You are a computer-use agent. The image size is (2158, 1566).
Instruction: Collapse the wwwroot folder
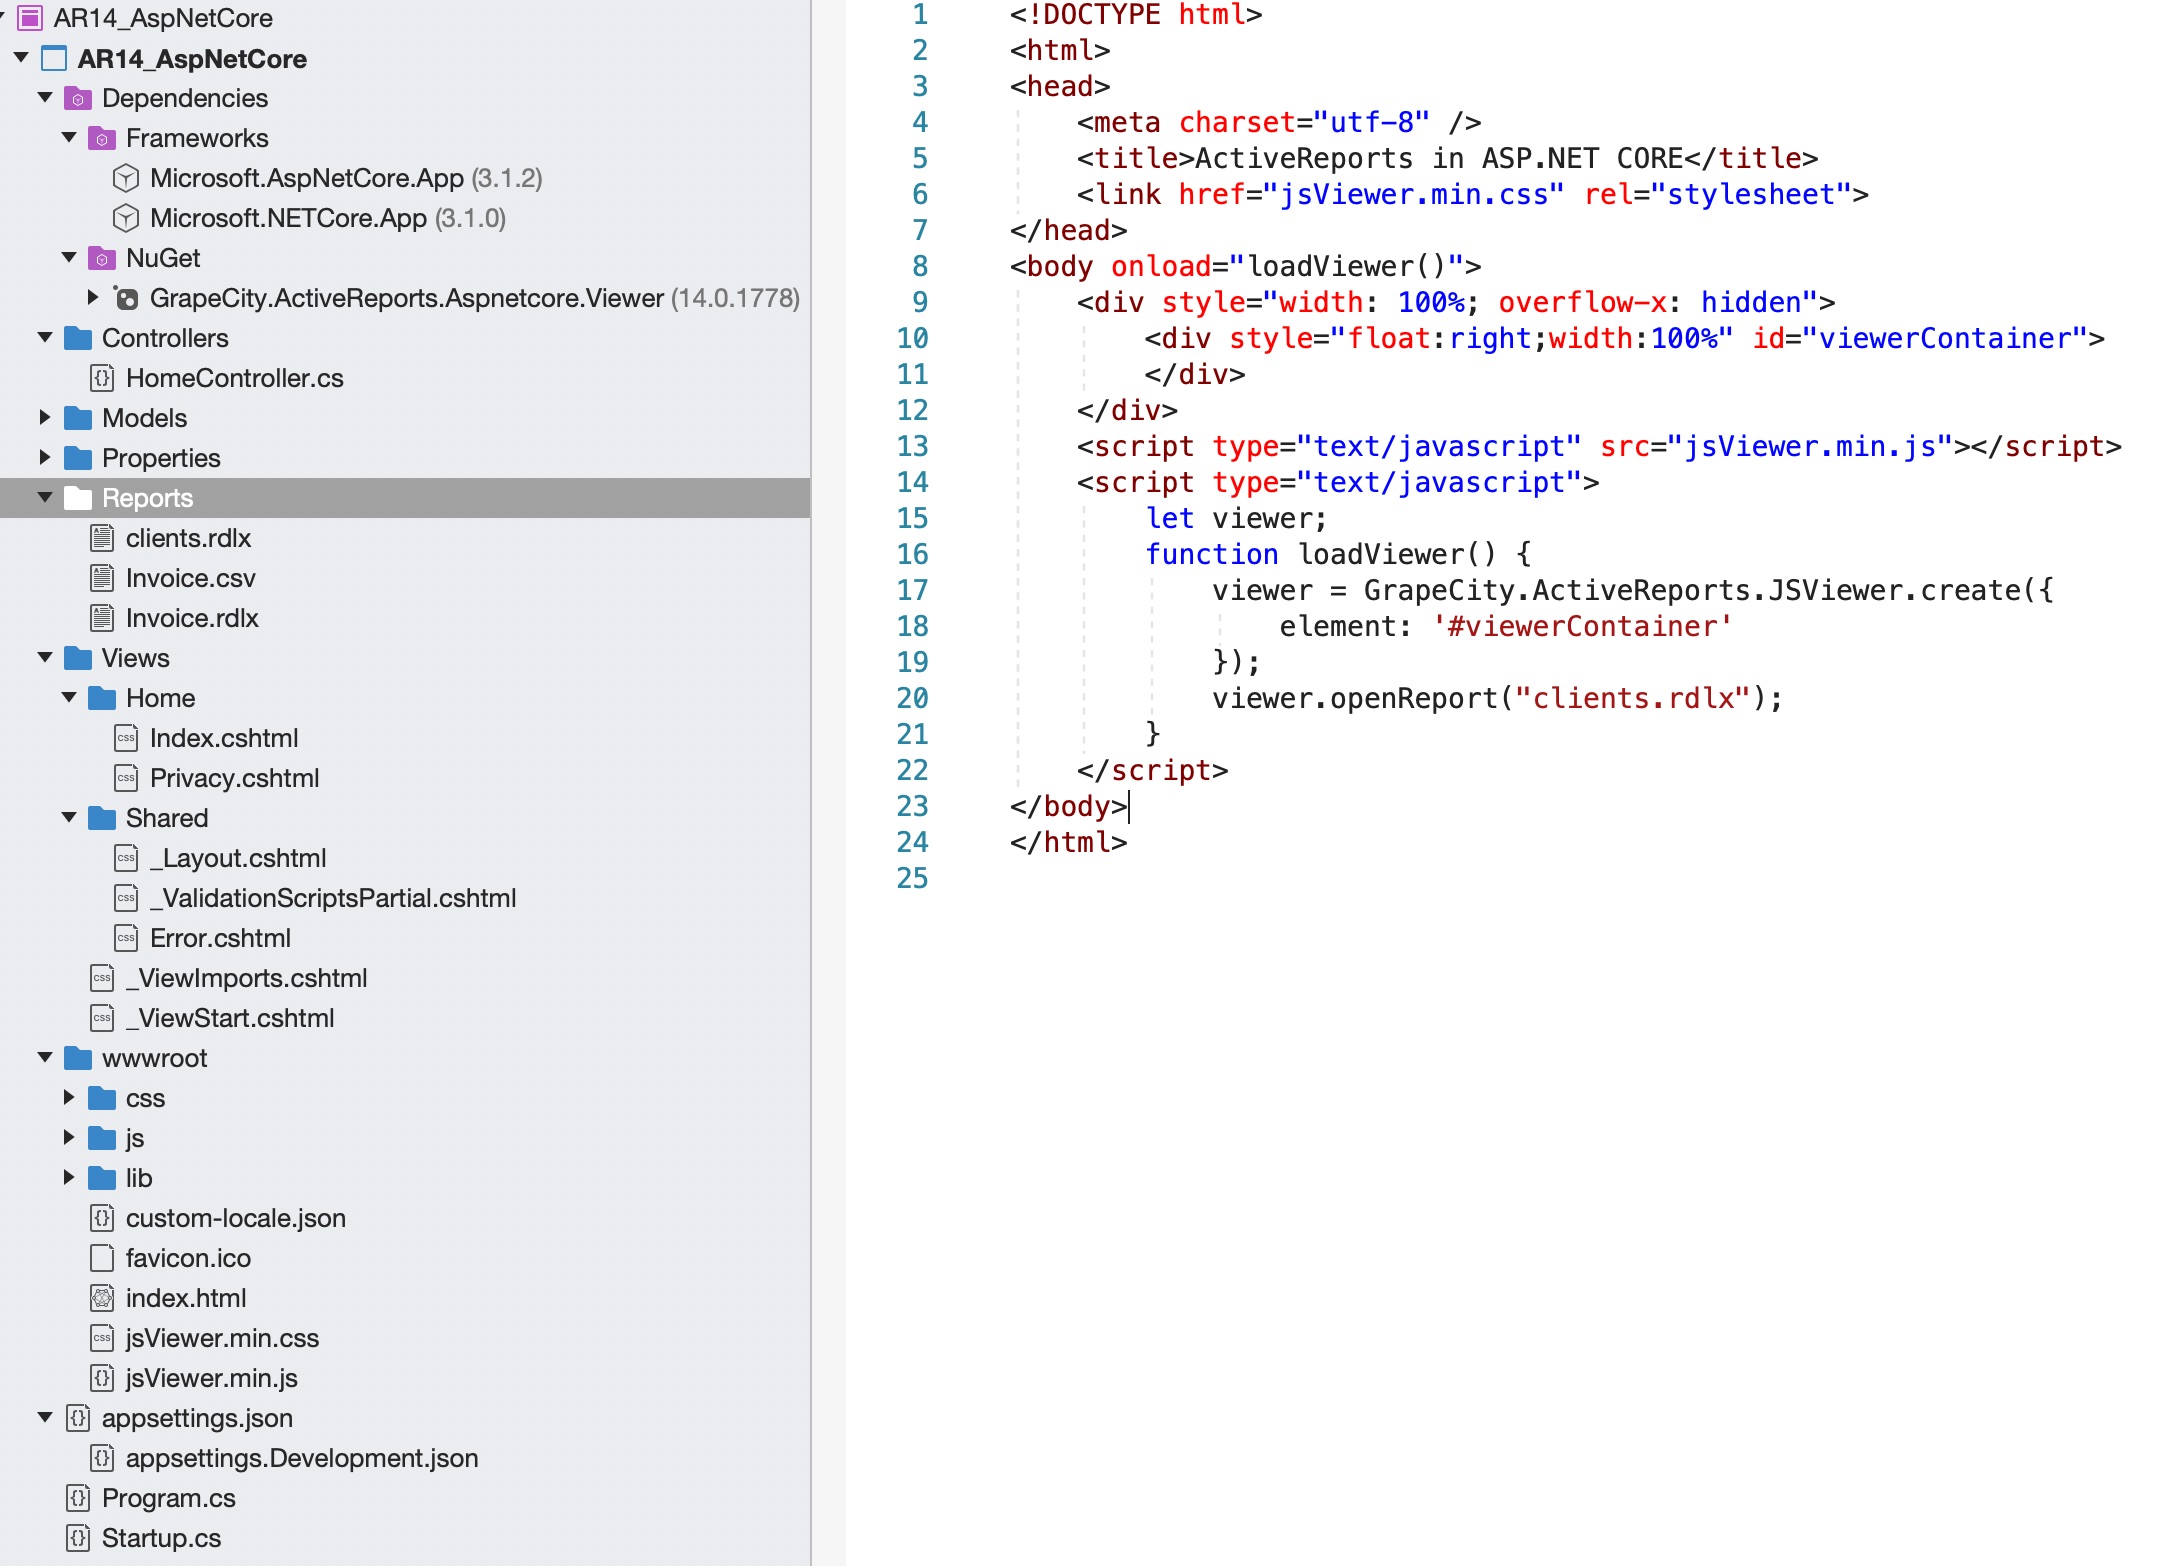point(45,1058)
